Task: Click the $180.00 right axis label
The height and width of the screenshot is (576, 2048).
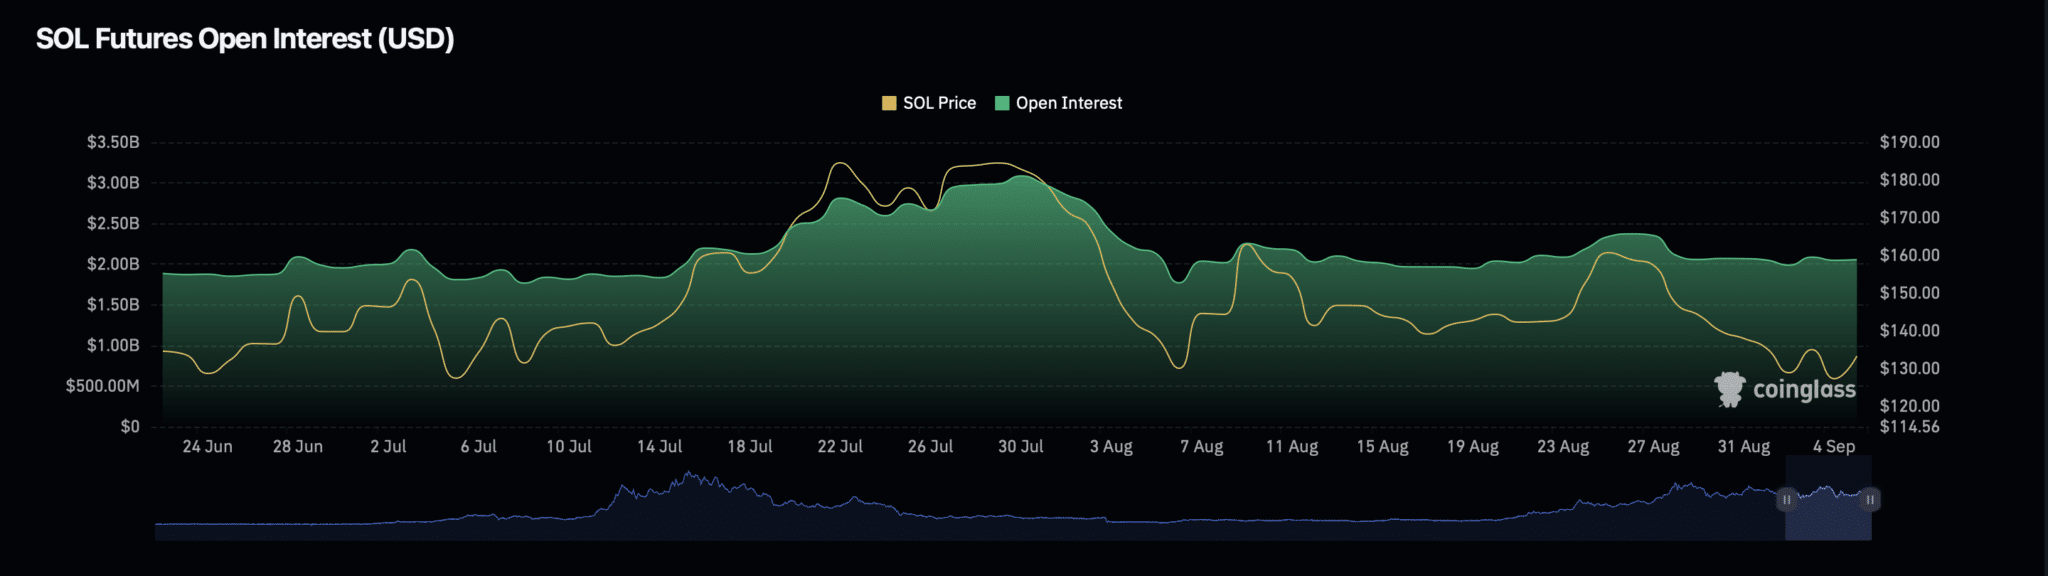Action: pyautogui.click(x=1909, y=180)
